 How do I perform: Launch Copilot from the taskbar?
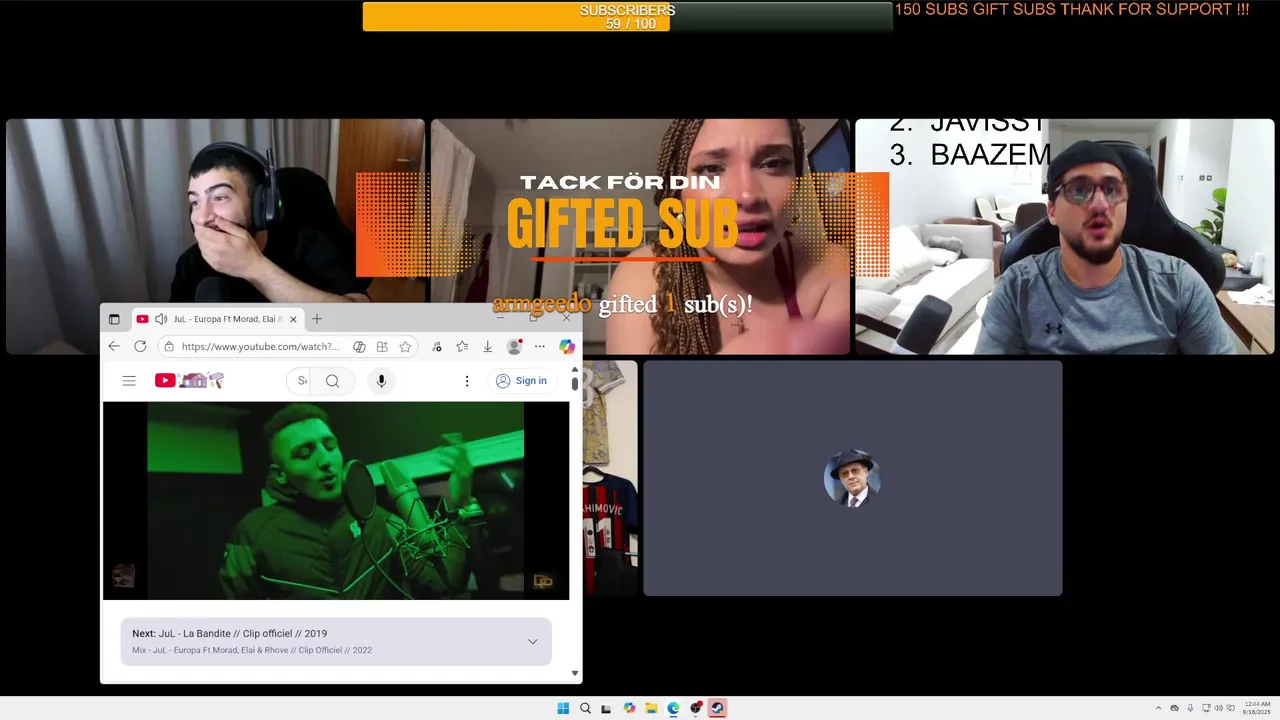coord(629,708)
